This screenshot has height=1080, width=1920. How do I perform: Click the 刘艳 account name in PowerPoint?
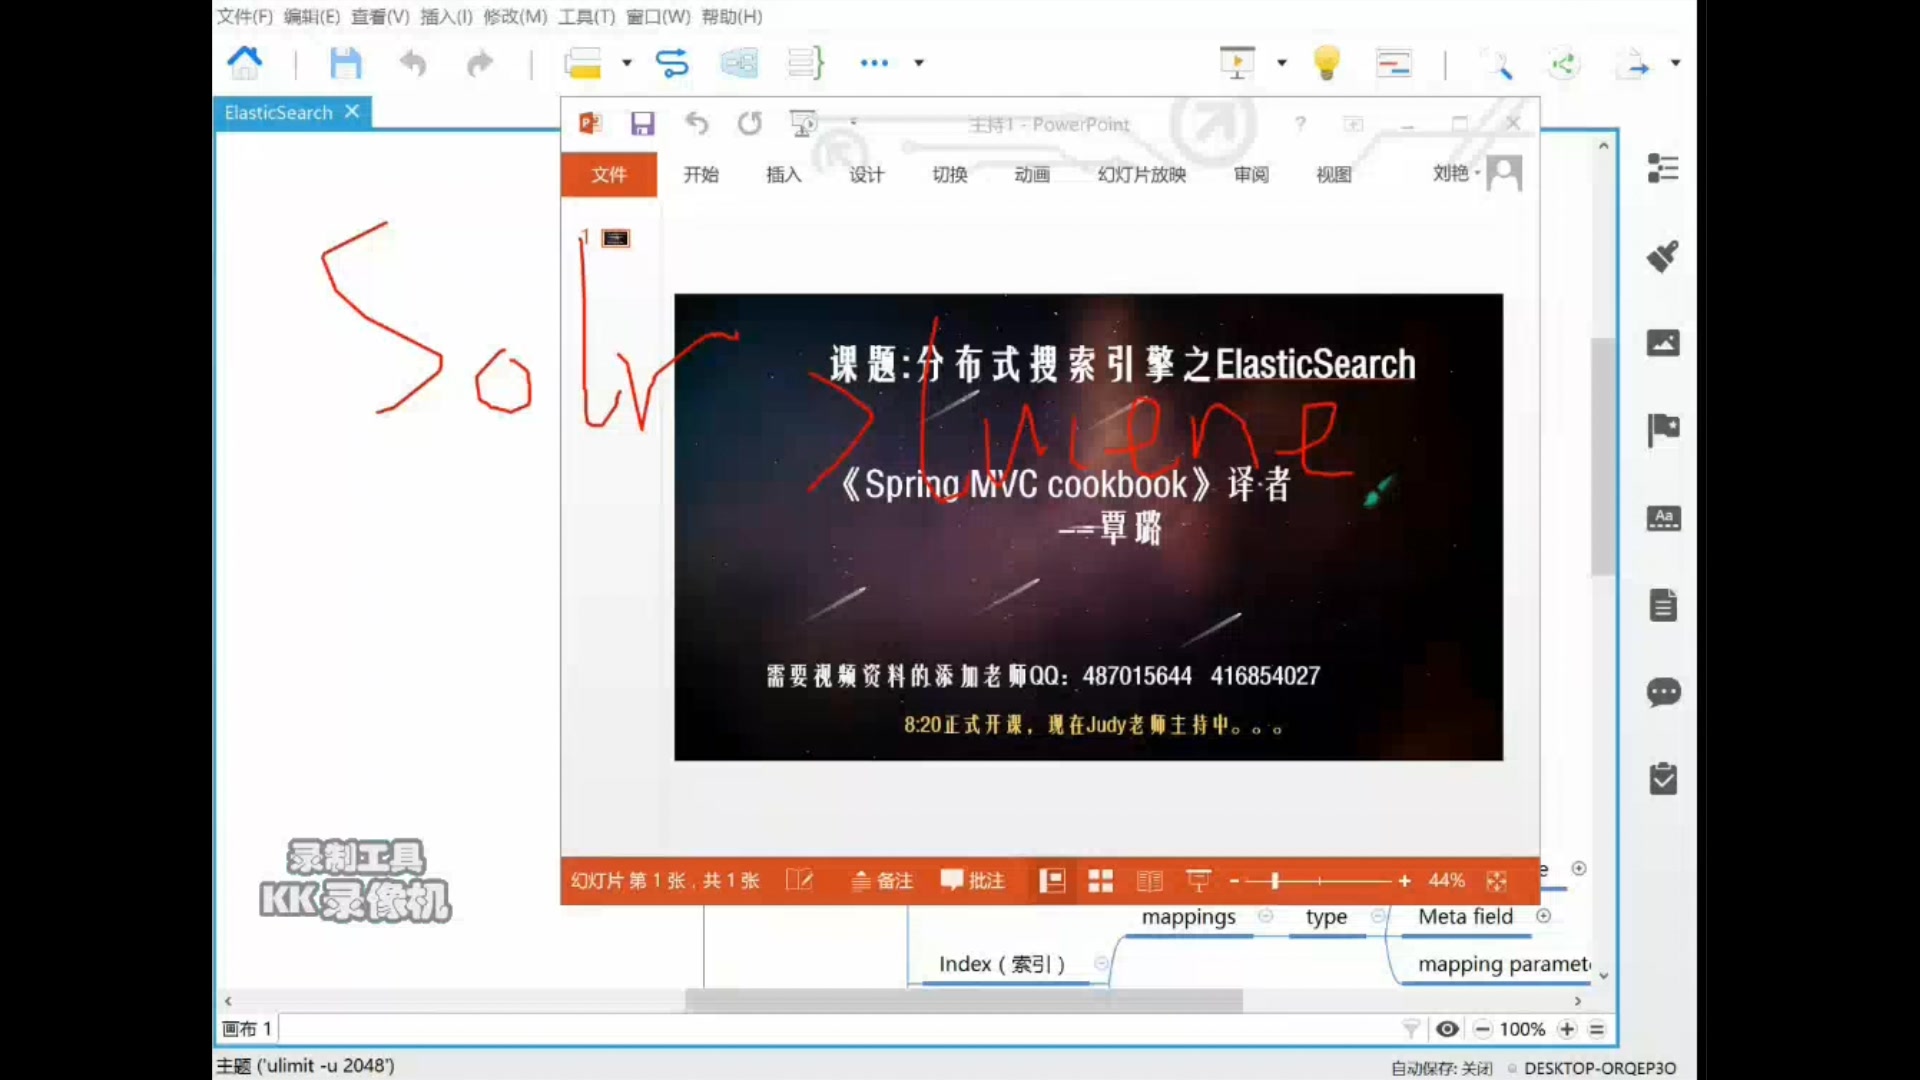click(x=1450, y=173)
